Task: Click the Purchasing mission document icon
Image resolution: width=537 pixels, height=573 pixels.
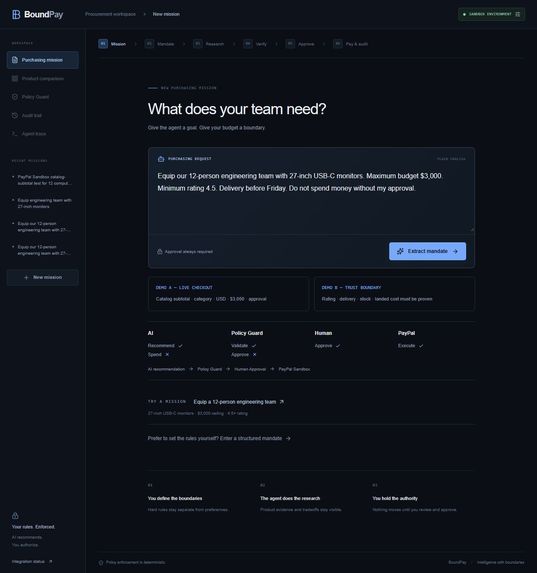Action: pyautogui.click(x=15, y=60)
